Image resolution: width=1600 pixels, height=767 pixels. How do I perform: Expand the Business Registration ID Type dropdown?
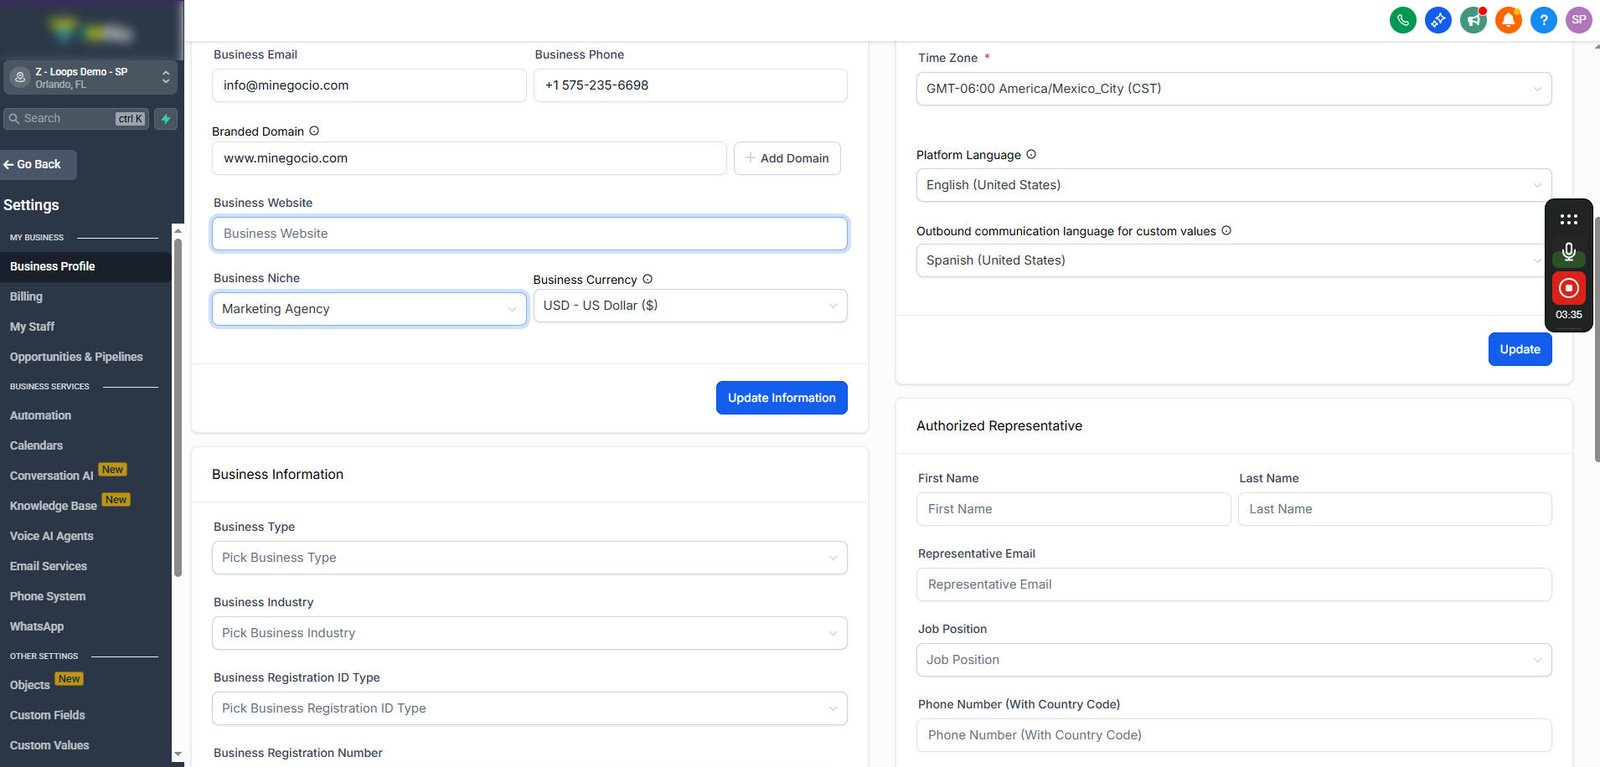[x=529, y=708]
